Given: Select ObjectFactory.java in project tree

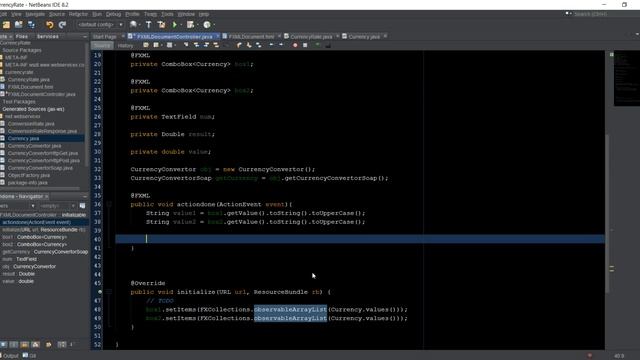Looking at the screenshot, I should coord(29,175).
